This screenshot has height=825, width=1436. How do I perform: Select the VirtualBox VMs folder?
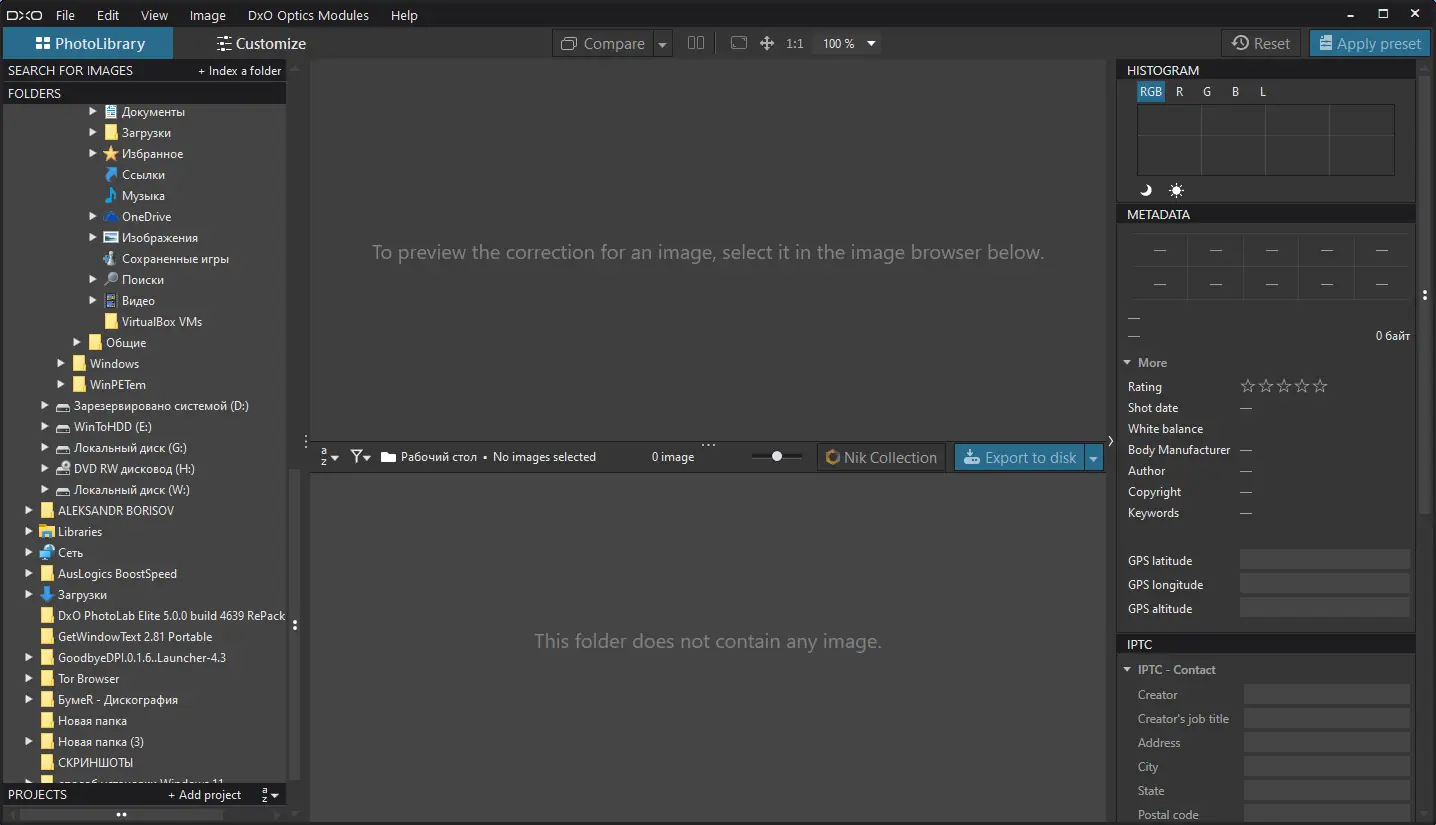point(162,322)
